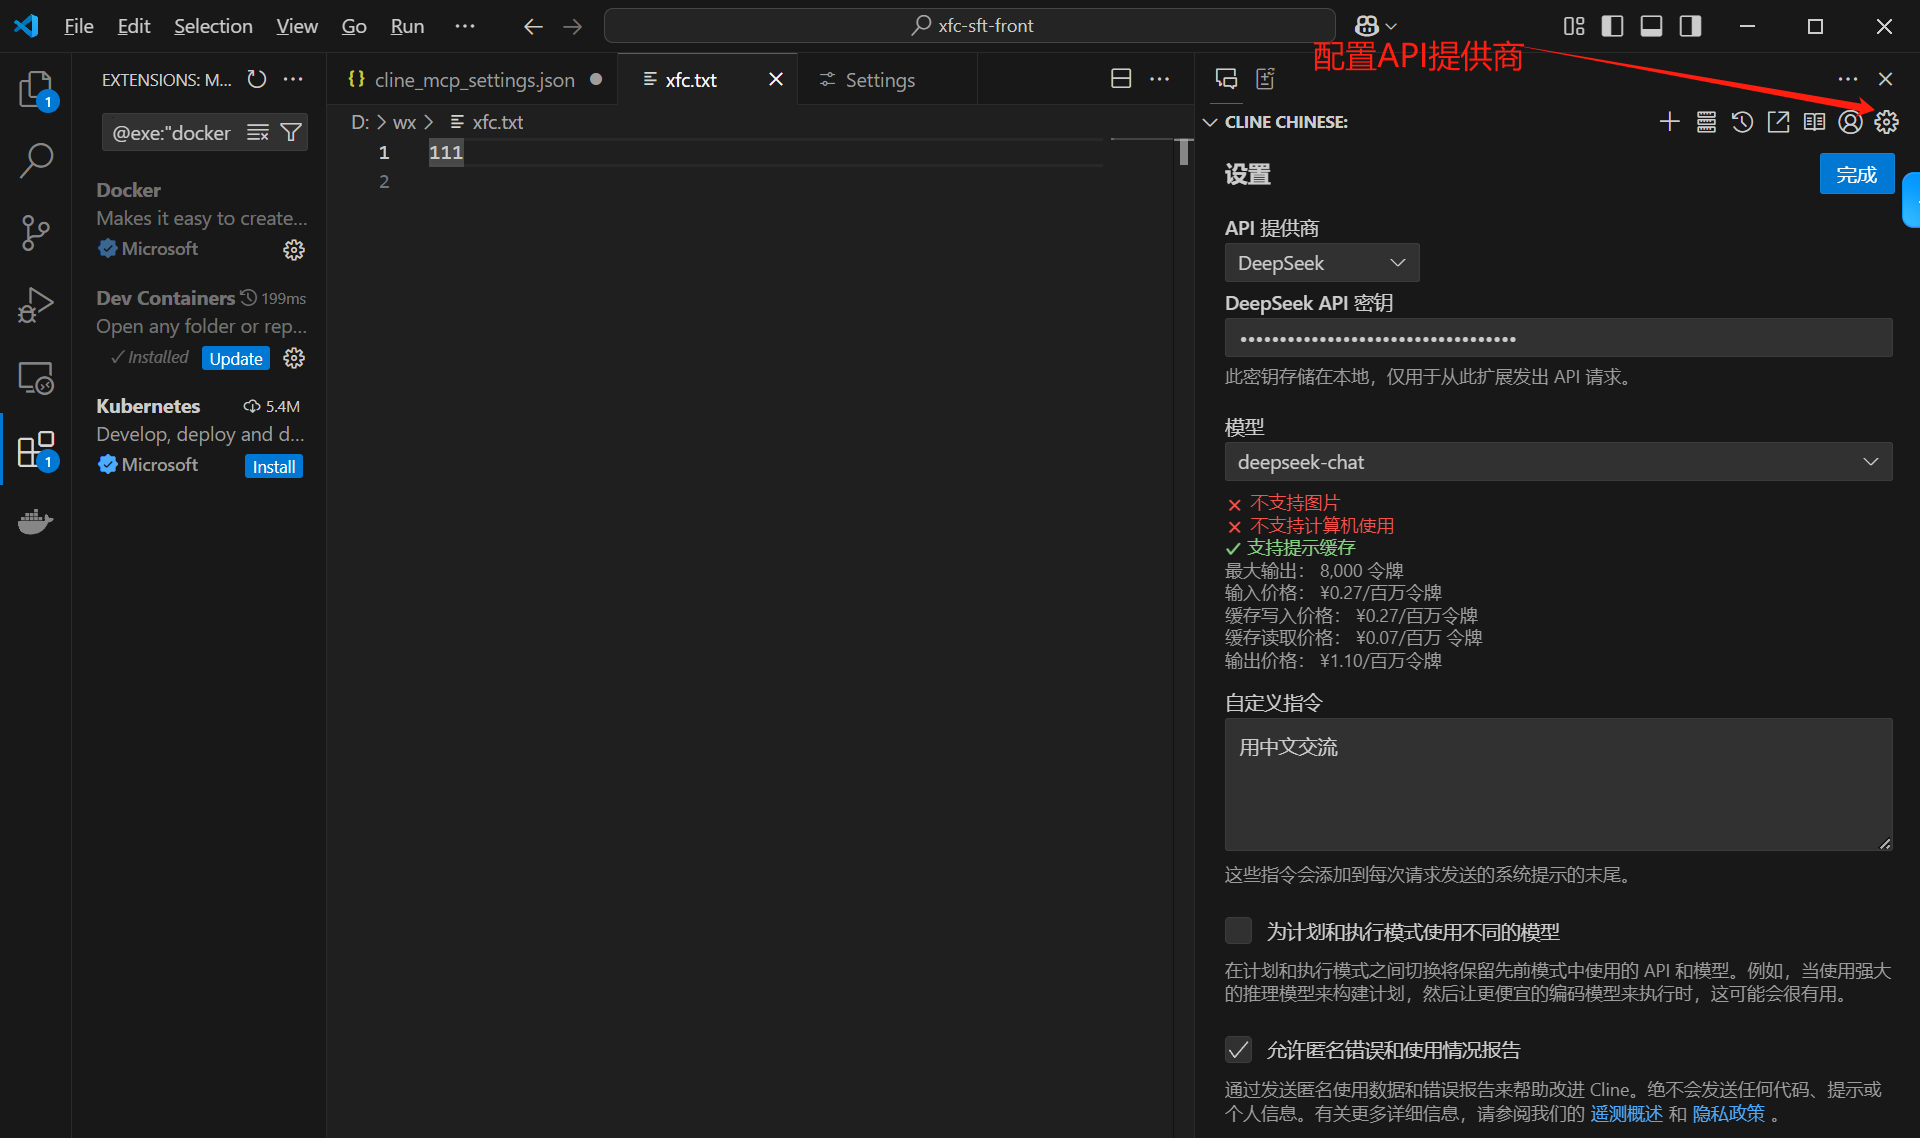
Task: Click Cline history clock icon
Action: coord(1742,122)
